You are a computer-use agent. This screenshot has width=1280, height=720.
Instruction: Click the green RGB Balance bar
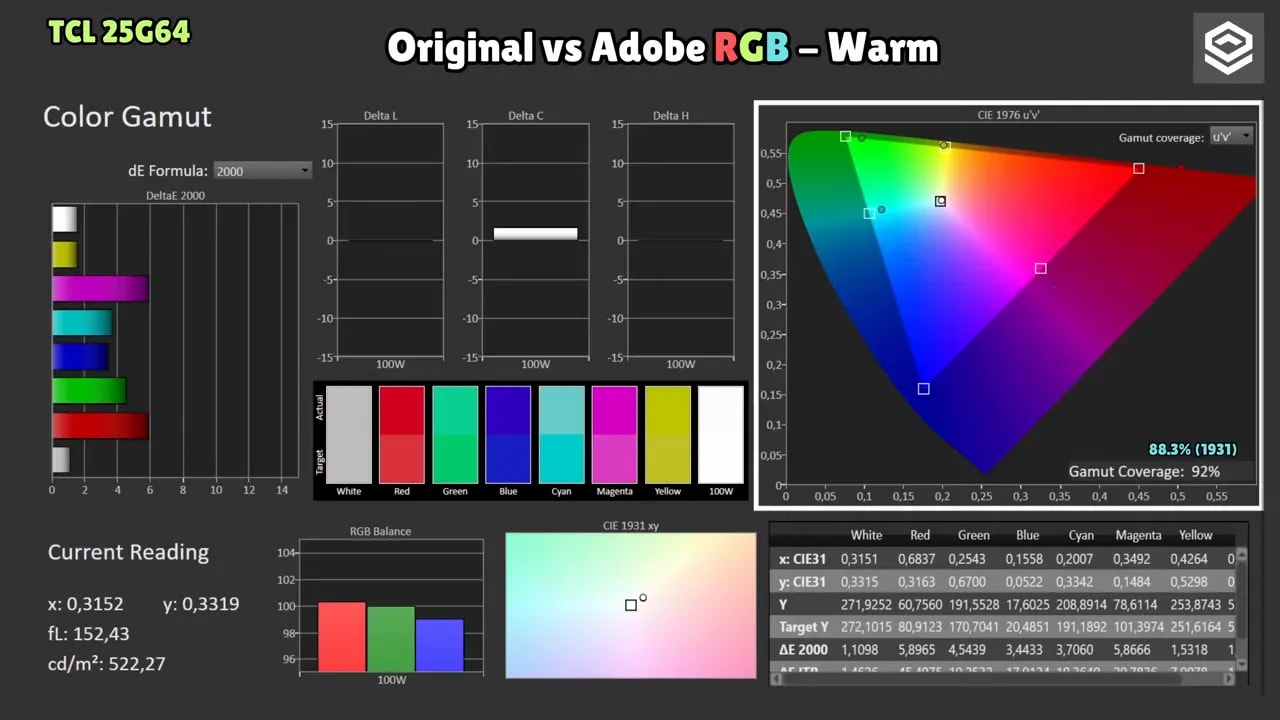coord(391,639)
